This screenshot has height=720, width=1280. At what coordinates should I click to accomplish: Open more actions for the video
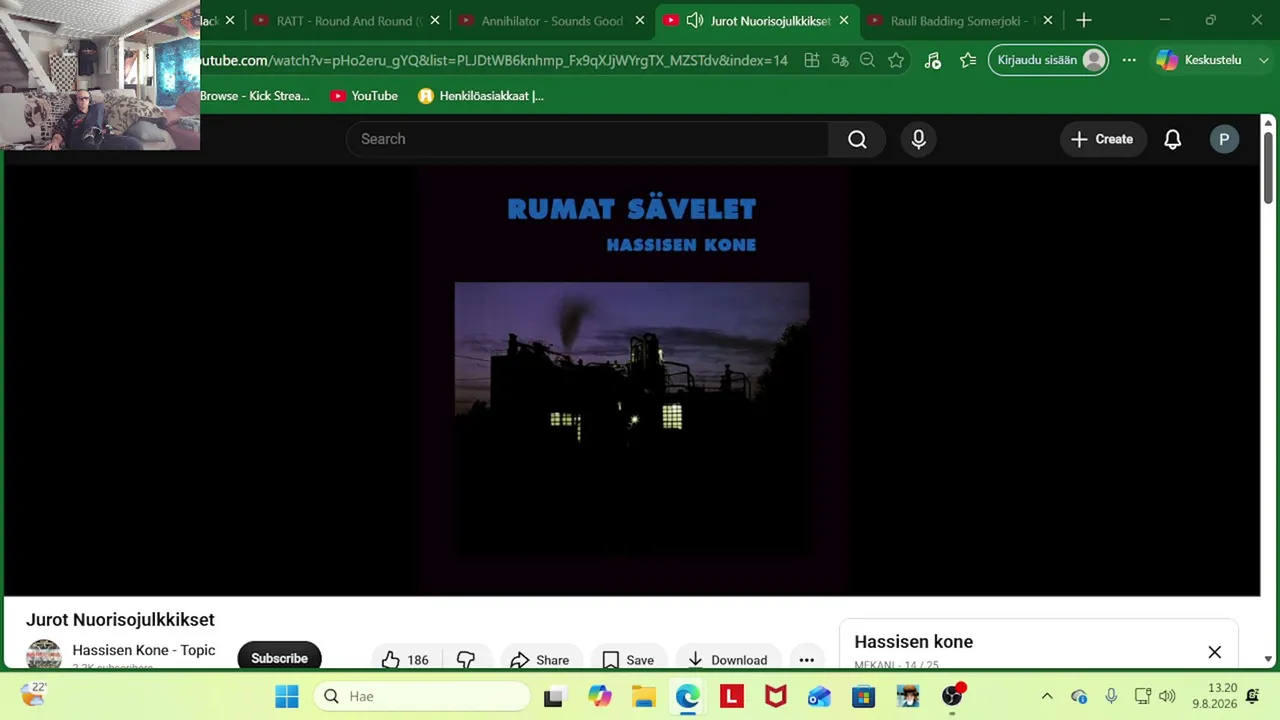click(806, 659)
